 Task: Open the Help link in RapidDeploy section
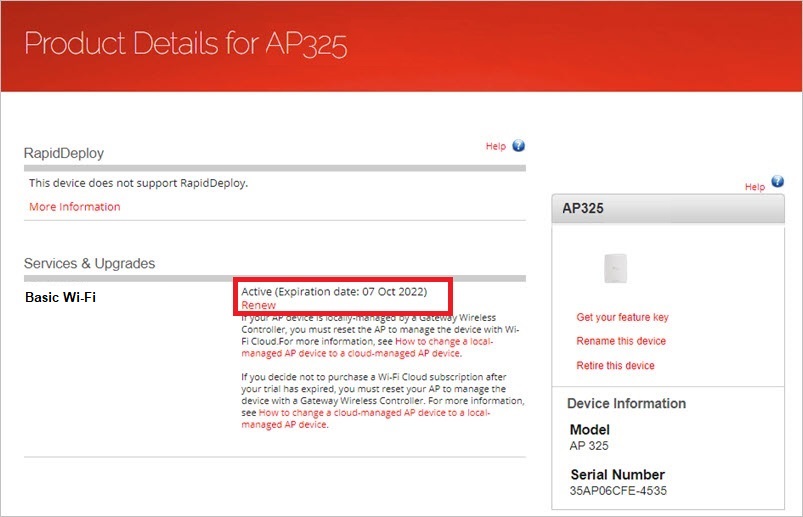coord(495,146)
